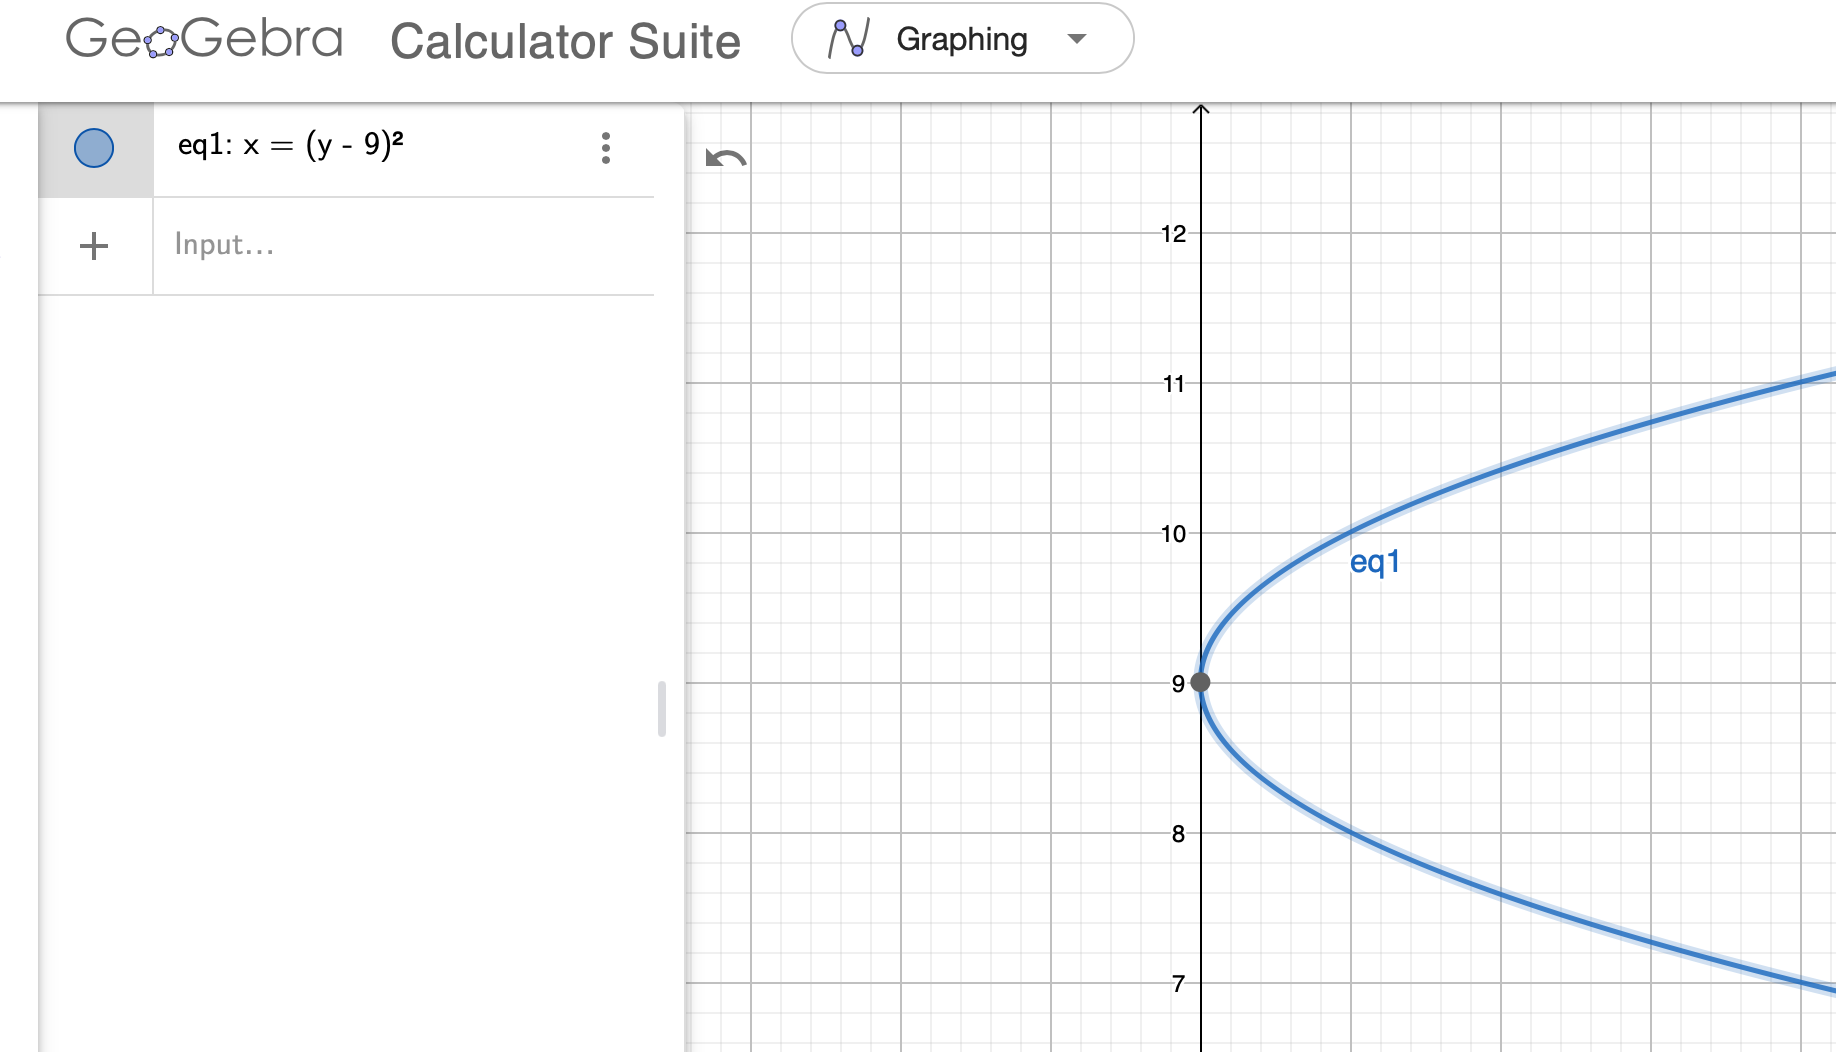Click the plus icon beside the input row
Screen dimensions: 1836x1052
click(x=94, y=246)
